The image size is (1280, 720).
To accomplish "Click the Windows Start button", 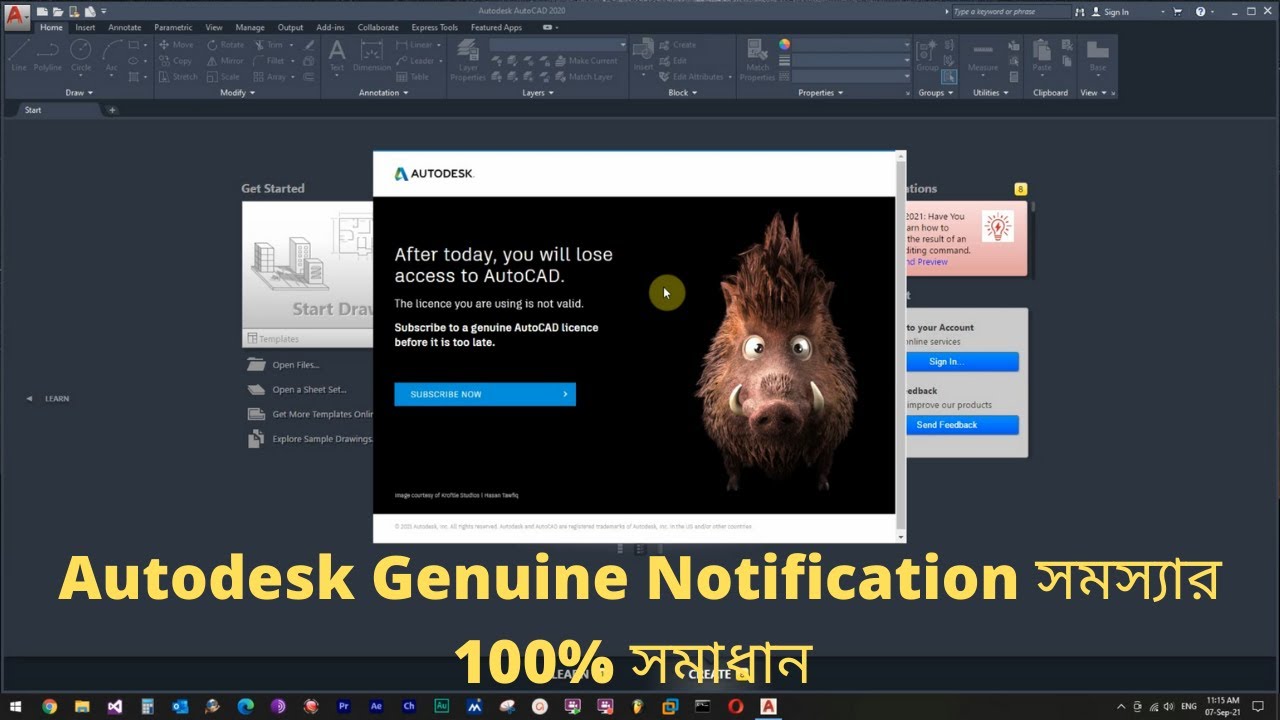I will [x=17, y=706].
